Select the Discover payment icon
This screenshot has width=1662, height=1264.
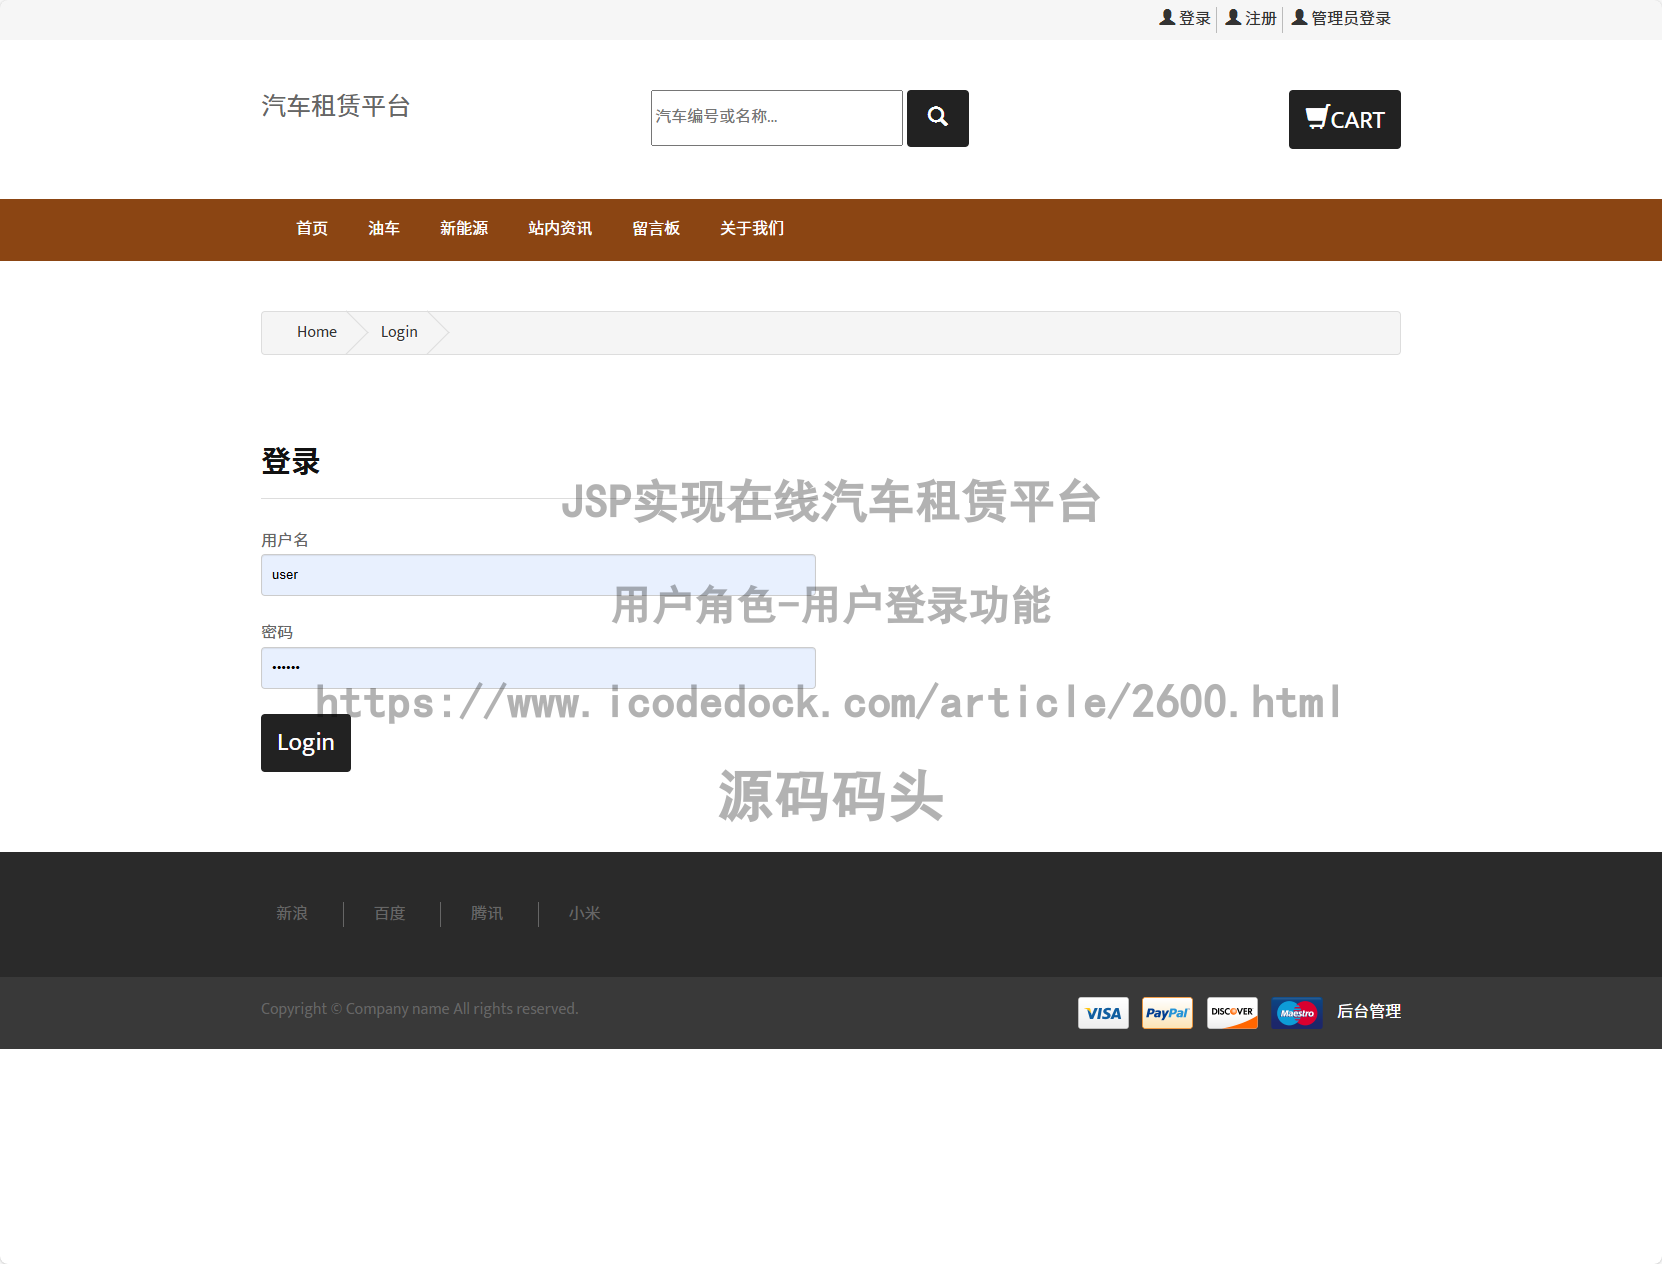coord(1232,1013)
